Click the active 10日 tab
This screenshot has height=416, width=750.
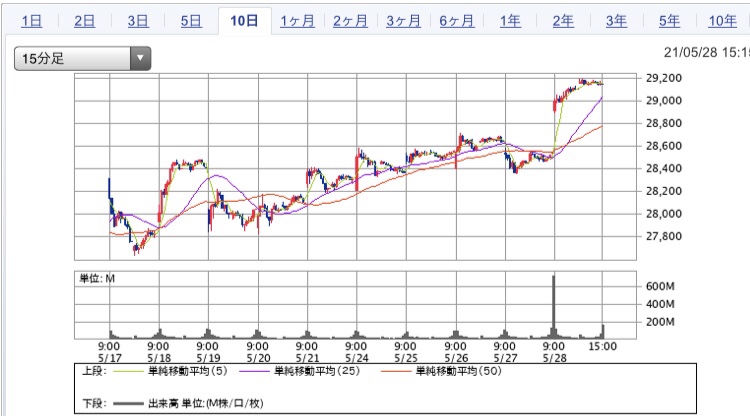[244, 21]
